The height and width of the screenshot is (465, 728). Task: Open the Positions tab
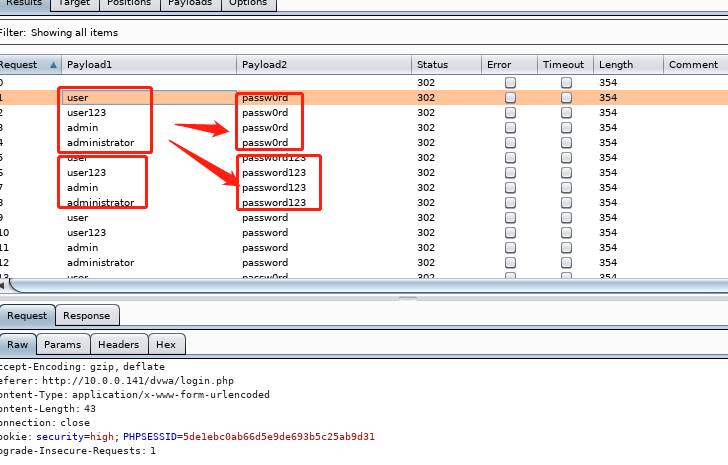pos(129,3)
